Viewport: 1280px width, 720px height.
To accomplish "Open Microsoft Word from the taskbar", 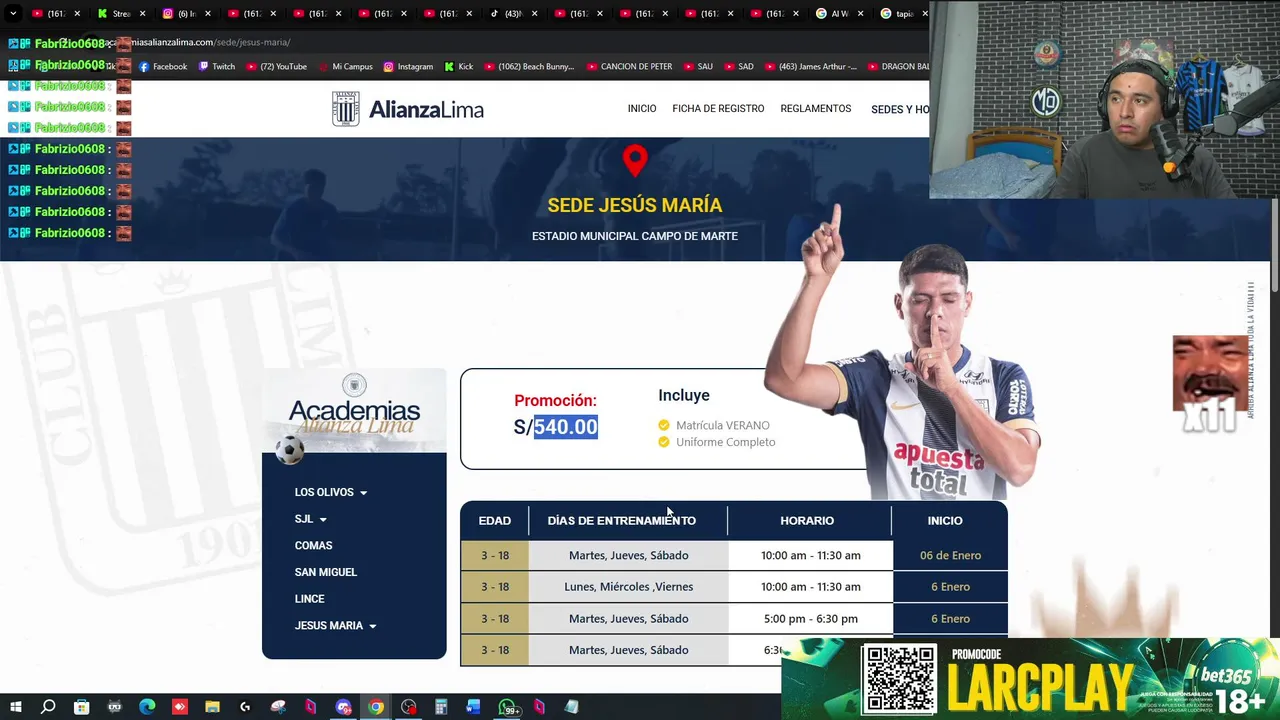I will point(474,707).
